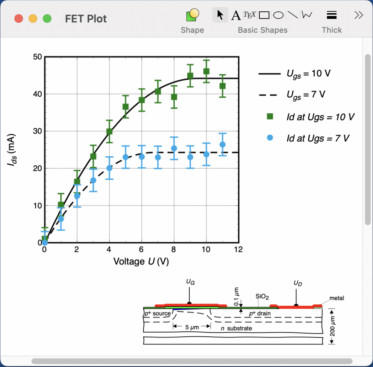Expand toolbar overflow chevron
The height and width of the screenshot is (367, 373).
click(x=358, y=15)
